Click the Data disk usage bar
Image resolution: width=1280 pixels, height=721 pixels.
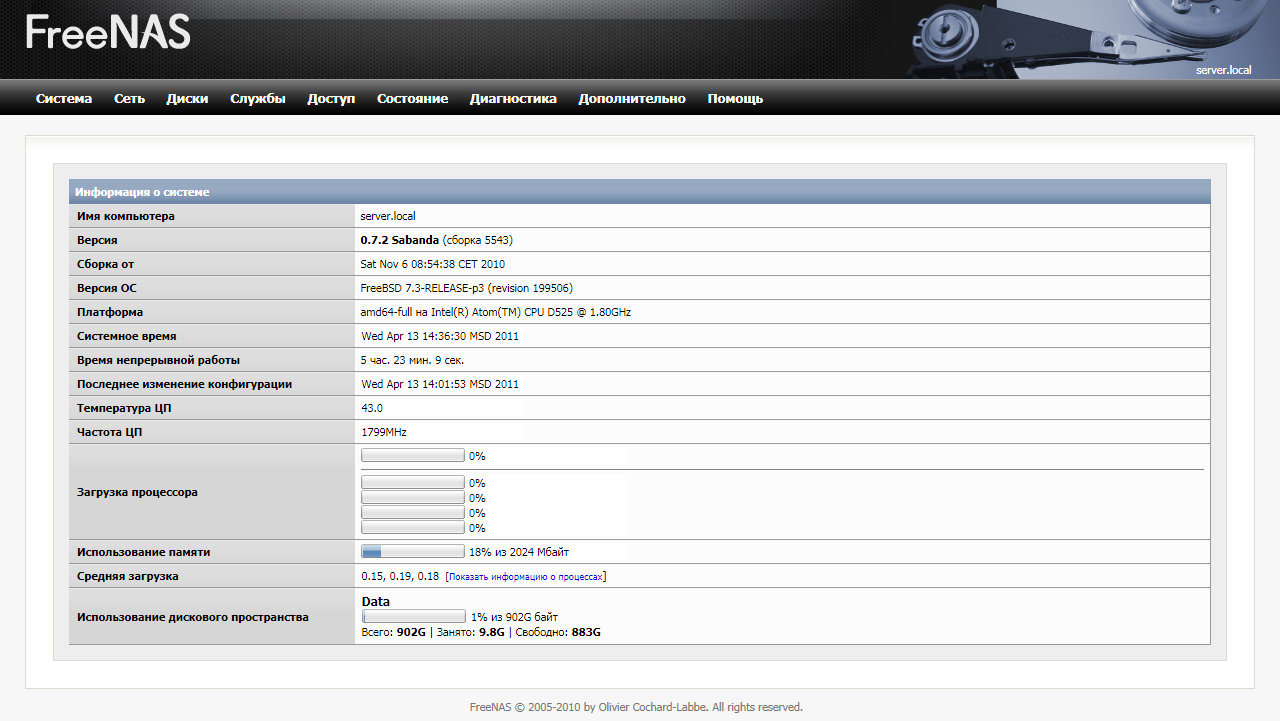[414, 617]
